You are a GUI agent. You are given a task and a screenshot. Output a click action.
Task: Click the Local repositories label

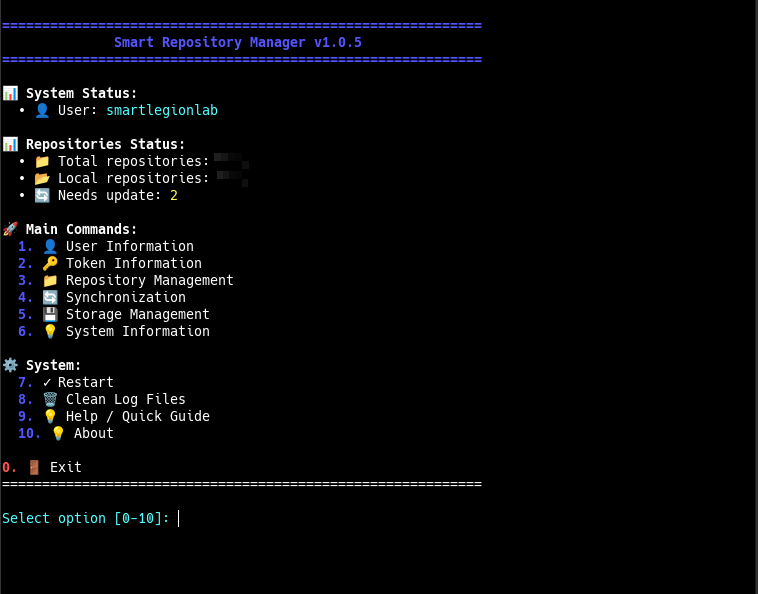[133, 178]
